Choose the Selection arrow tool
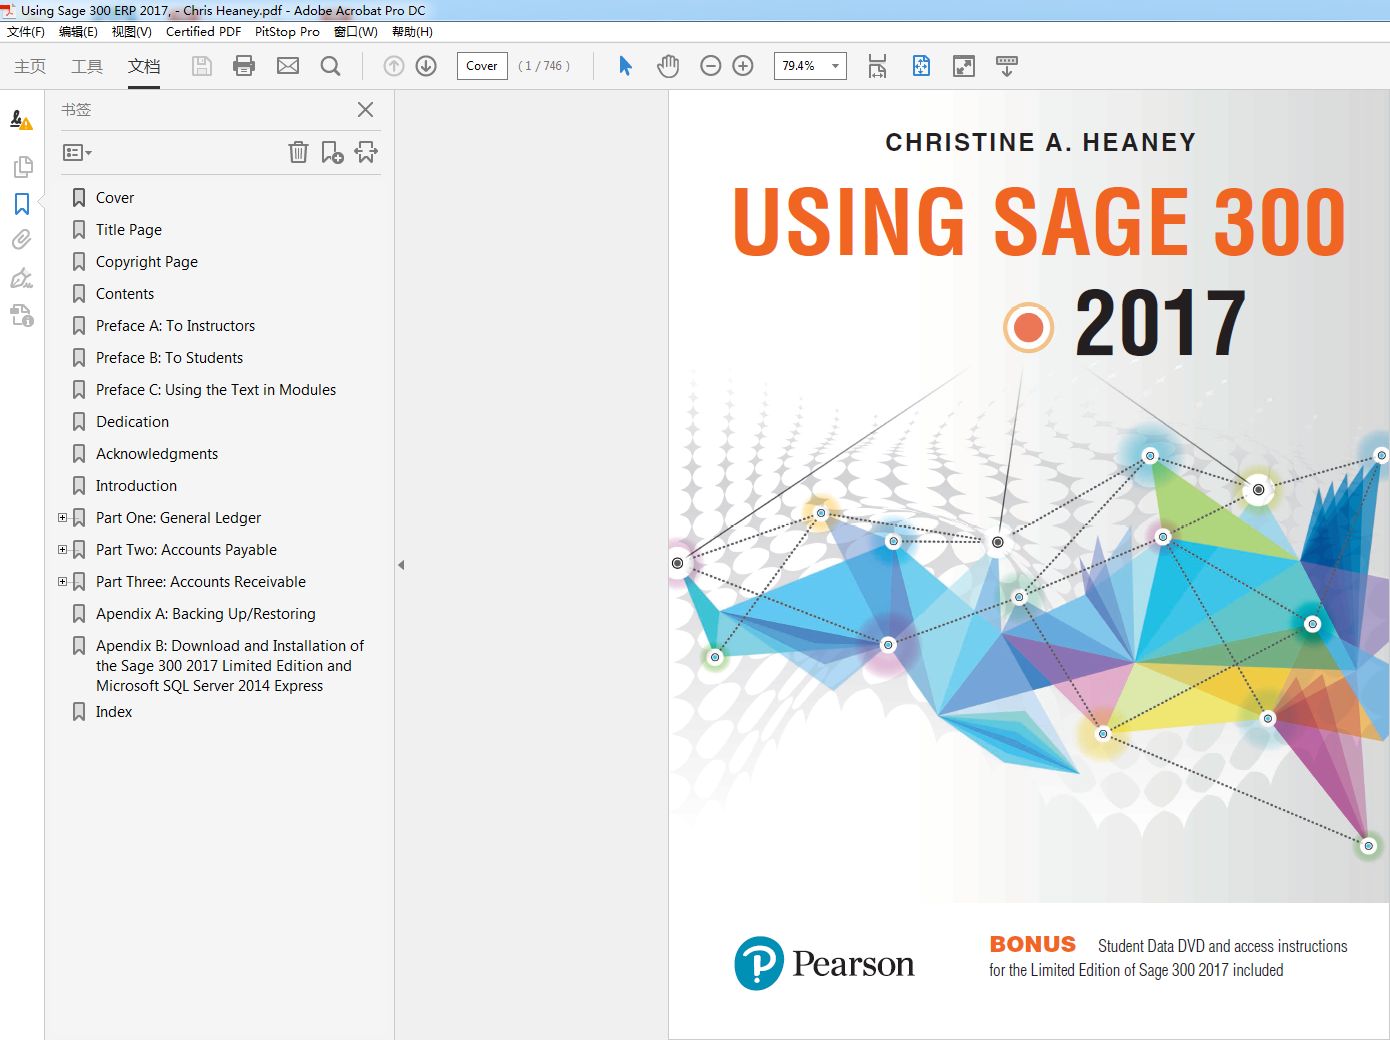The width and height of the screenshot is (1390, 1040). pyautogui.click(x=625, y=66)
